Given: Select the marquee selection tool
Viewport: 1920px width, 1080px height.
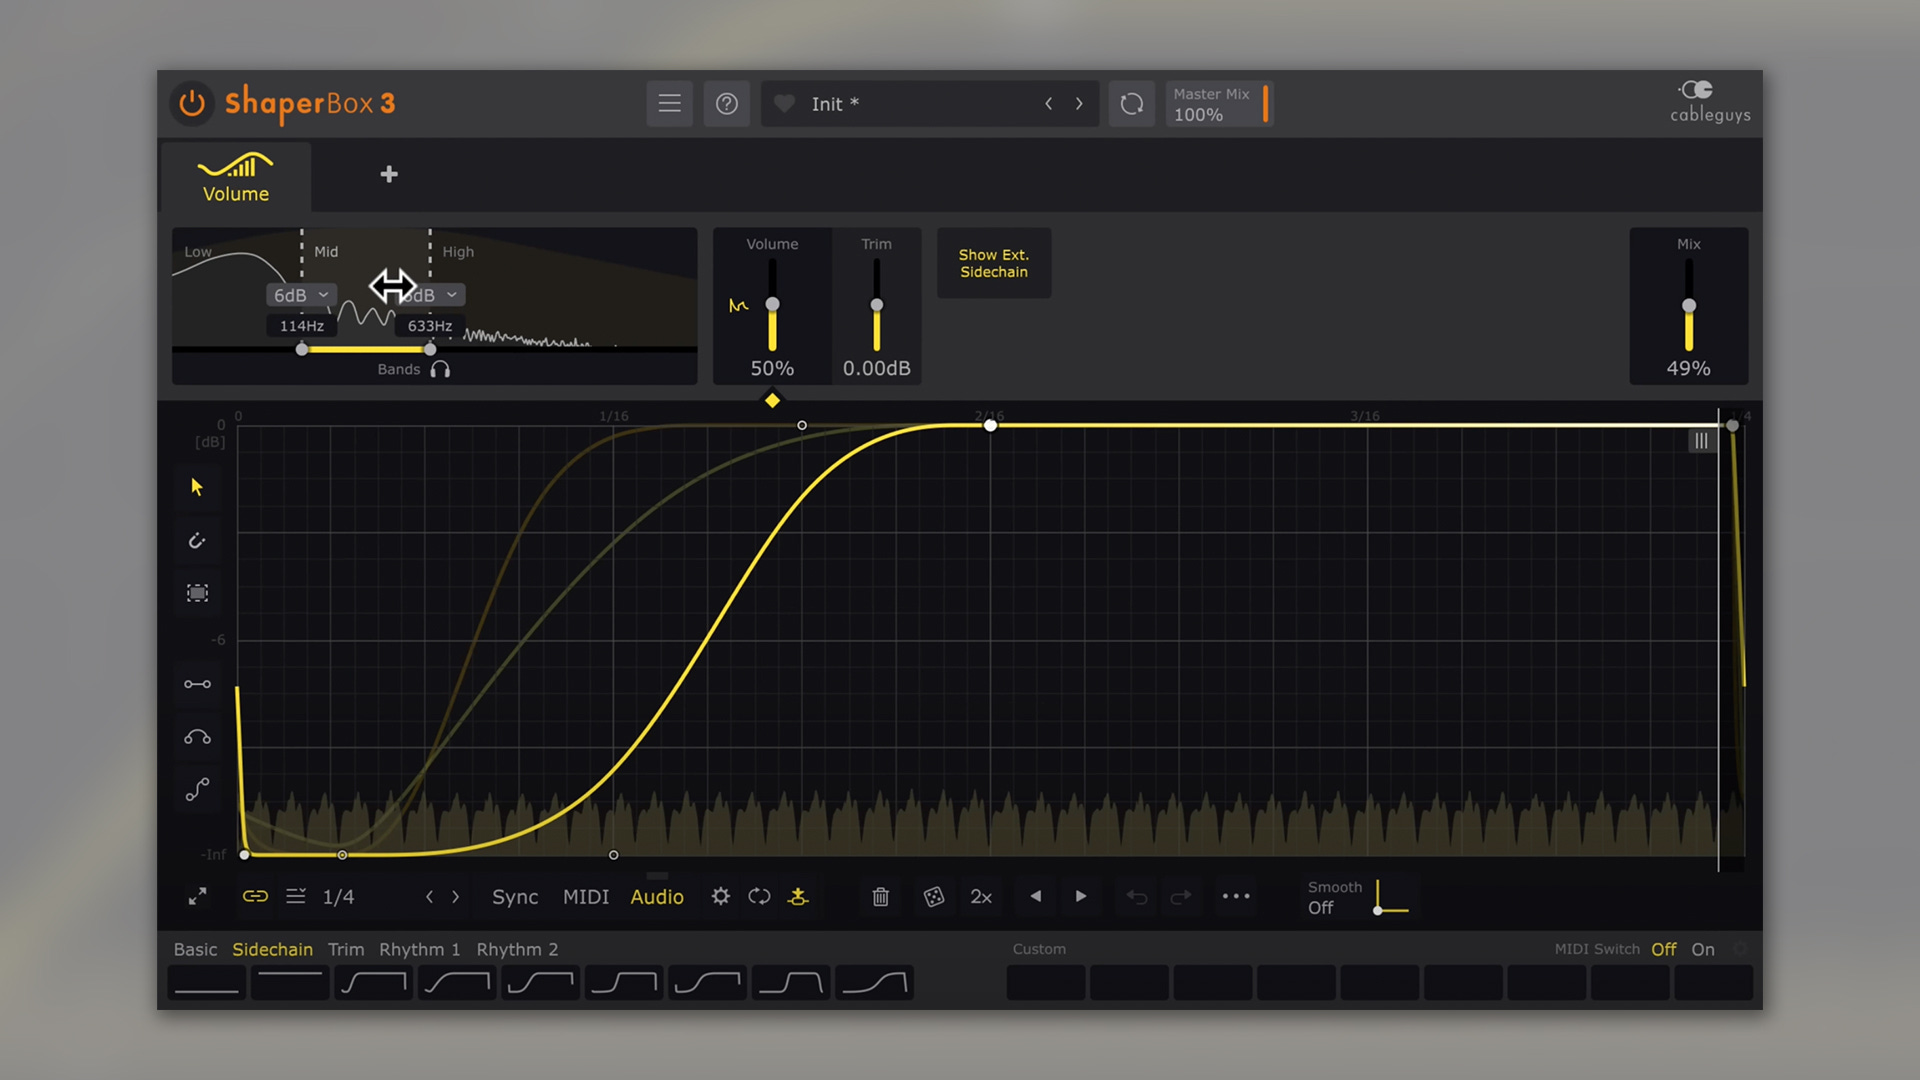Looking at the screenshot, I should [x=197, y=593].
